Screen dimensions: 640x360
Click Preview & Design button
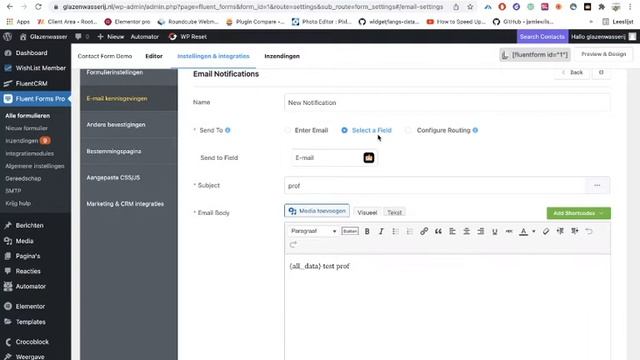click(603, 54)
